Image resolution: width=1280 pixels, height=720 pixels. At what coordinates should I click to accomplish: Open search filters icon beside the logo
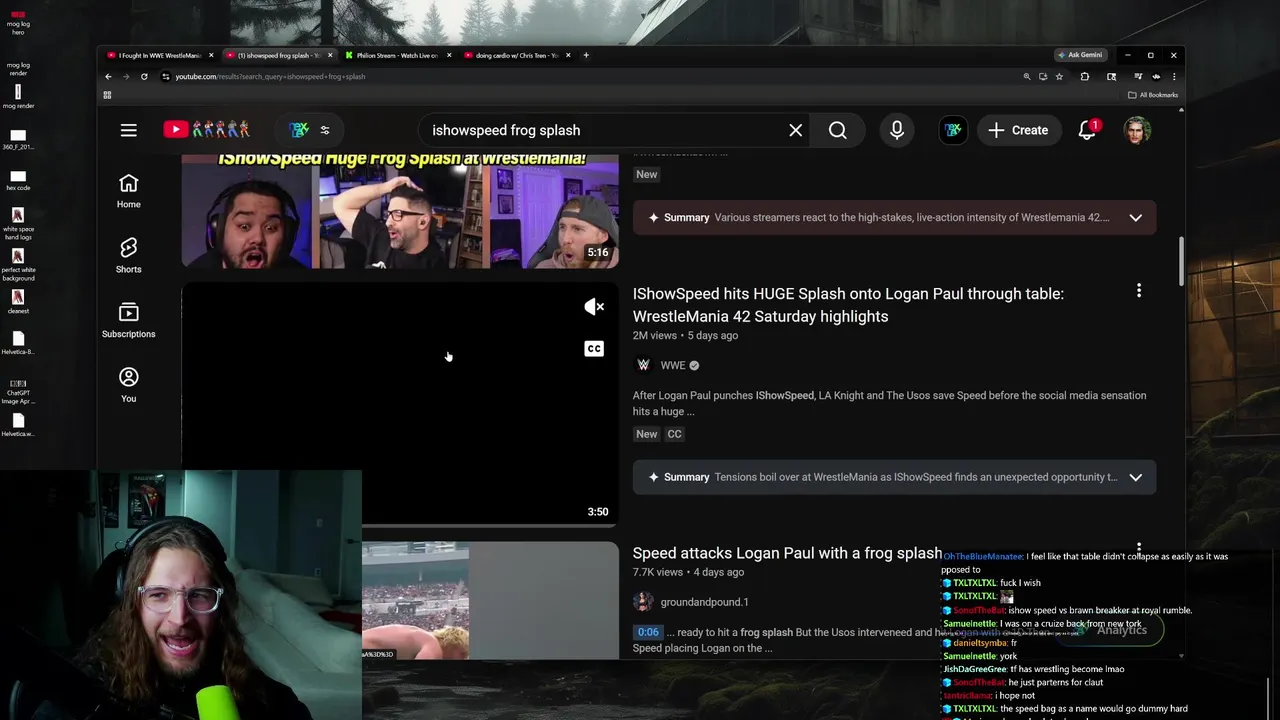pyautogui.click(x=324, y=130)
